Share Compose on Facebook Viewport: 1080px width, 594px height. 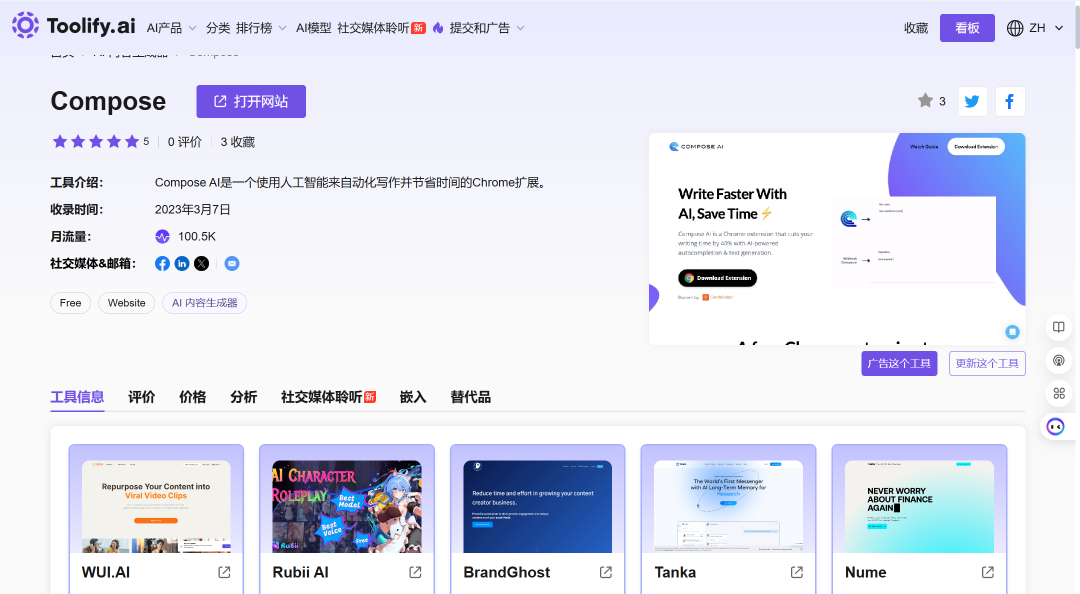point(1010,102)
